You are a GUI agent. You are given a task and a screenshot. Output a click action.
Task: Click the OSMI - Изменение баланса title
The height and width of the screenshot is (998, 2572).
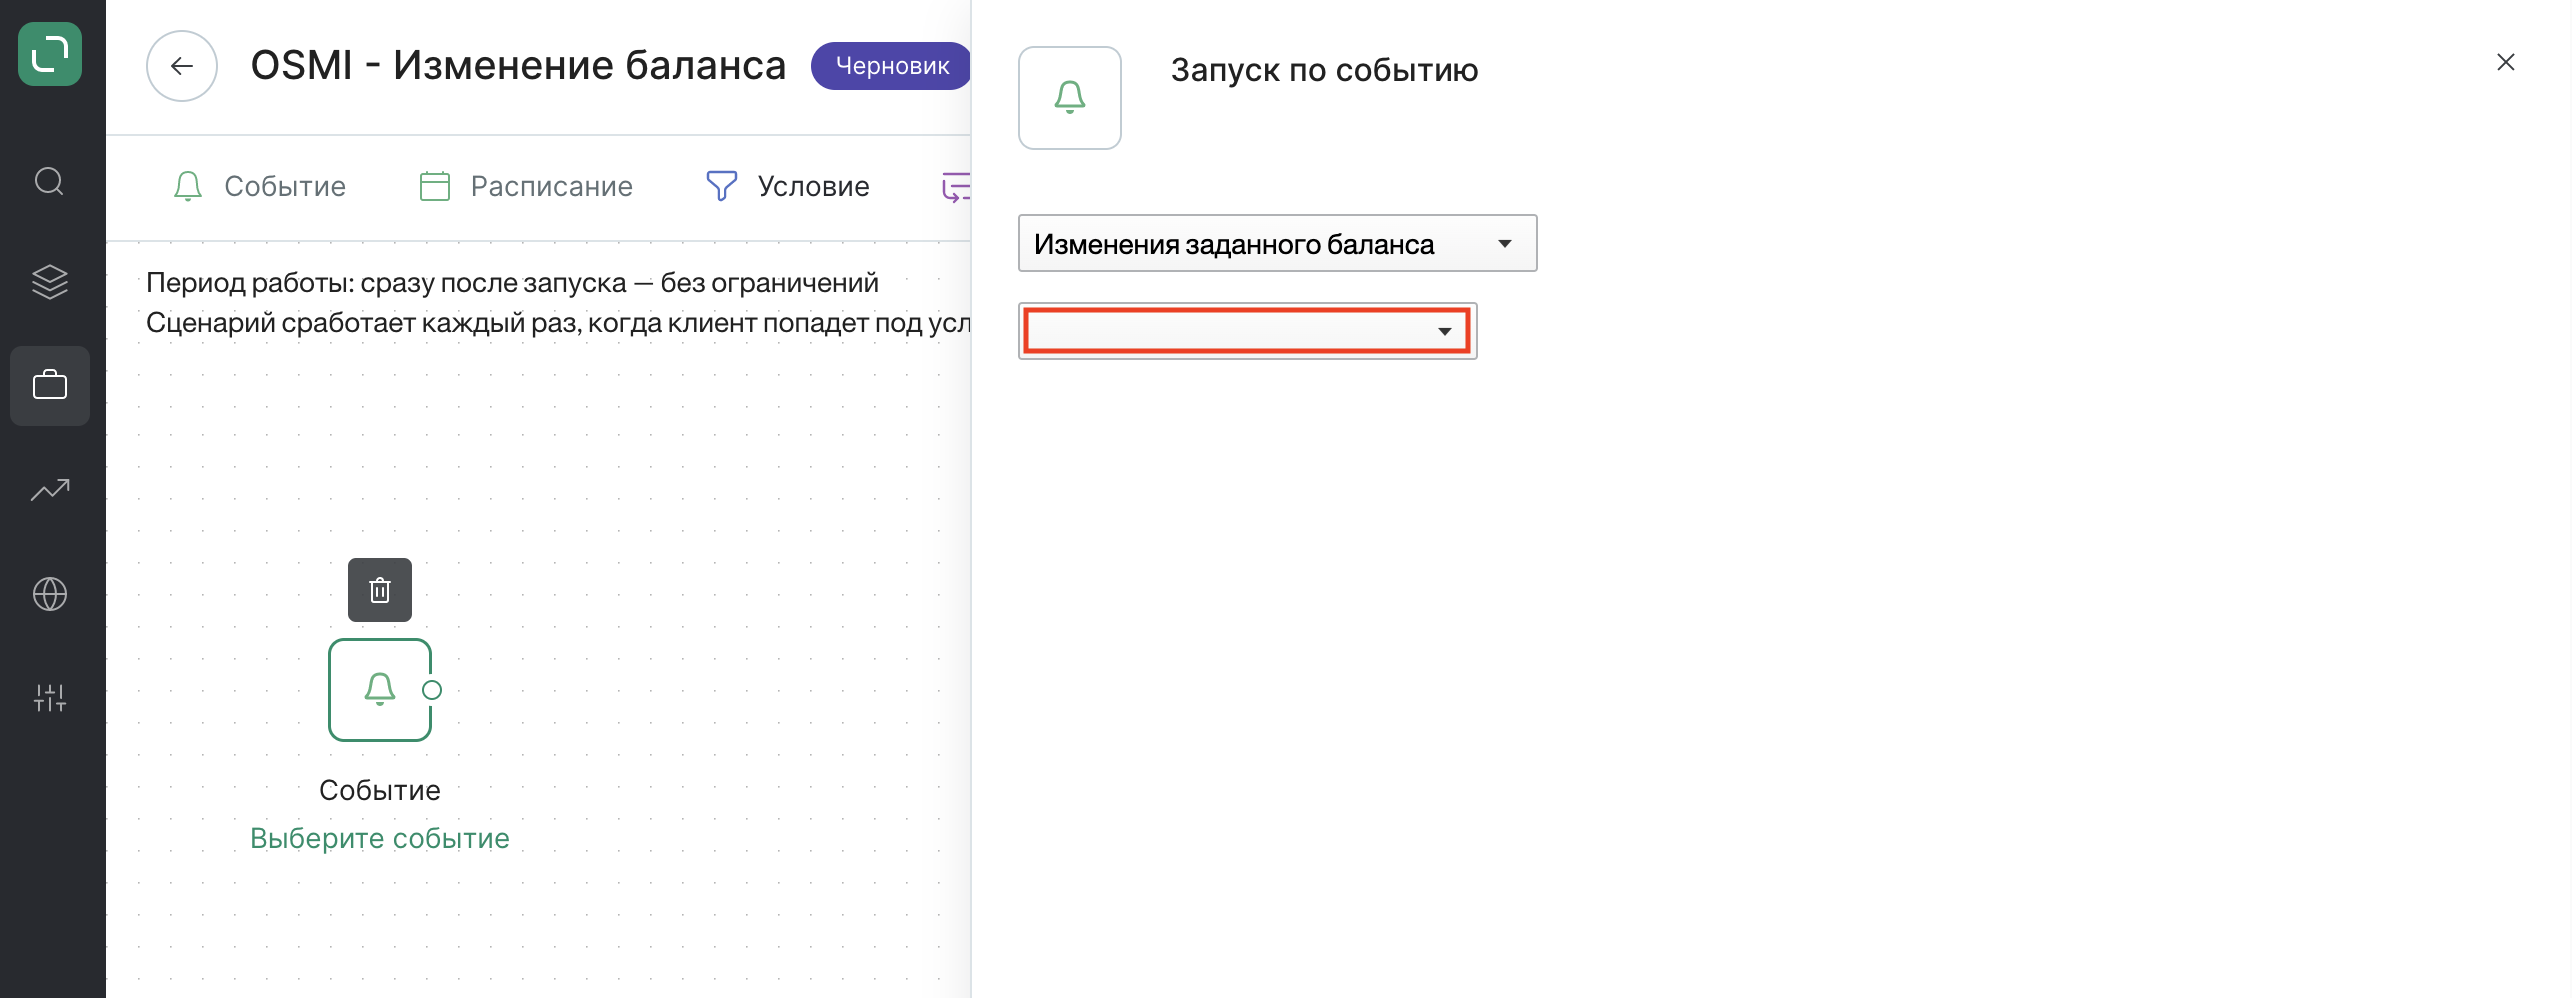tap(518, 66)
